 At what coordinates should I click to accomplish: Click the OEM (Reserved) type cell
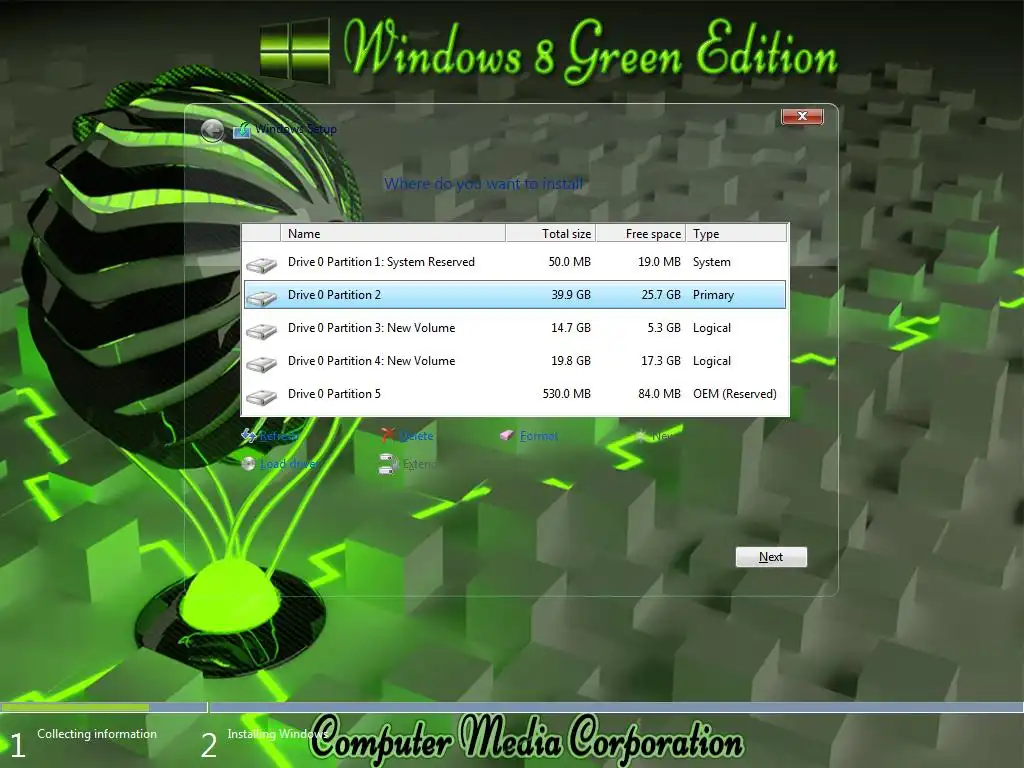point(735,394)
